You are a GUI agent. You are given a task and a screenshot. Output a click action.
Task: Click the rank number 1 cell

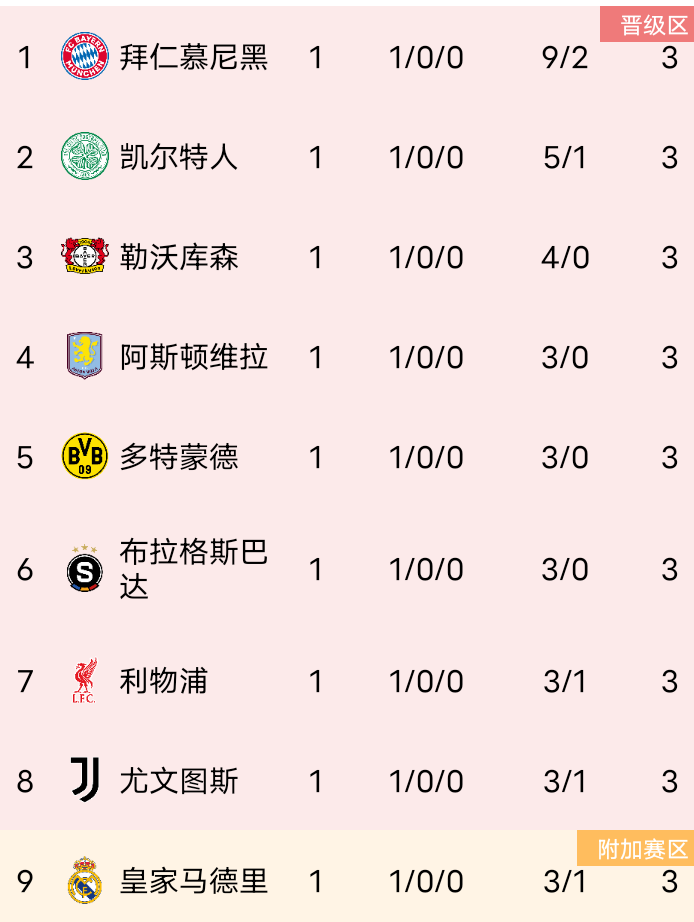point(23,58)
